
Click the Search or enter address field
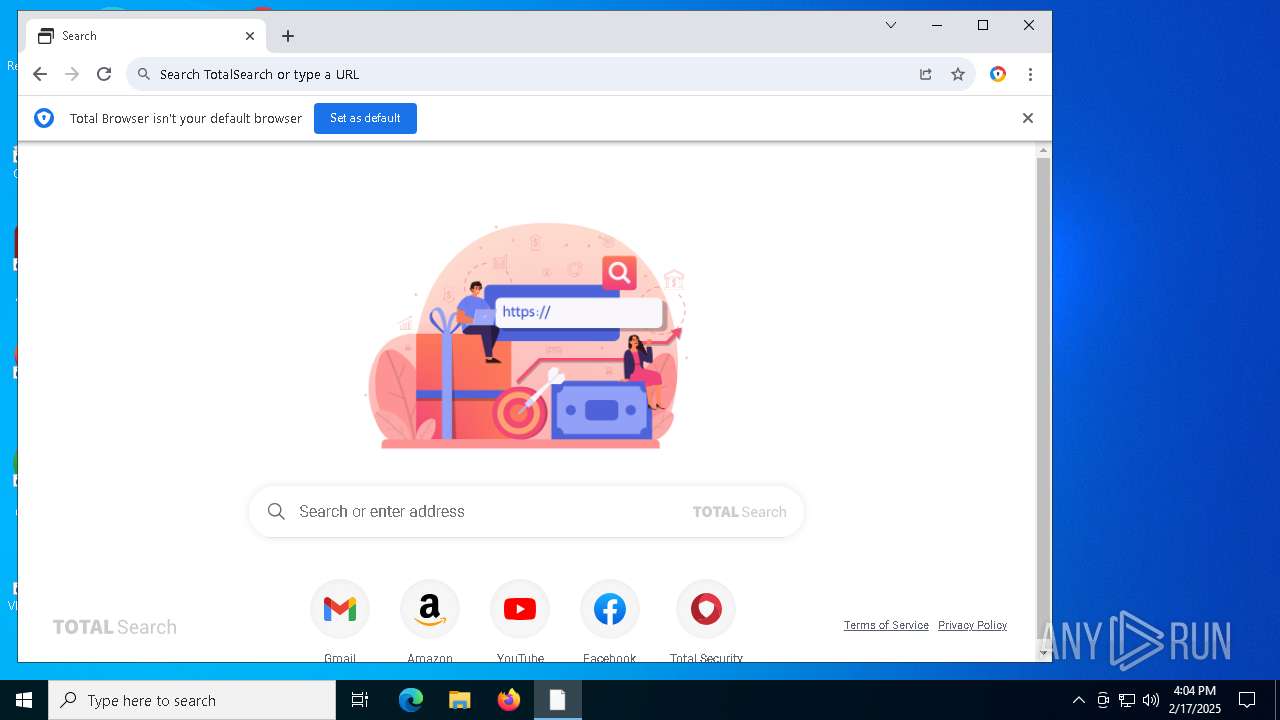526,512
